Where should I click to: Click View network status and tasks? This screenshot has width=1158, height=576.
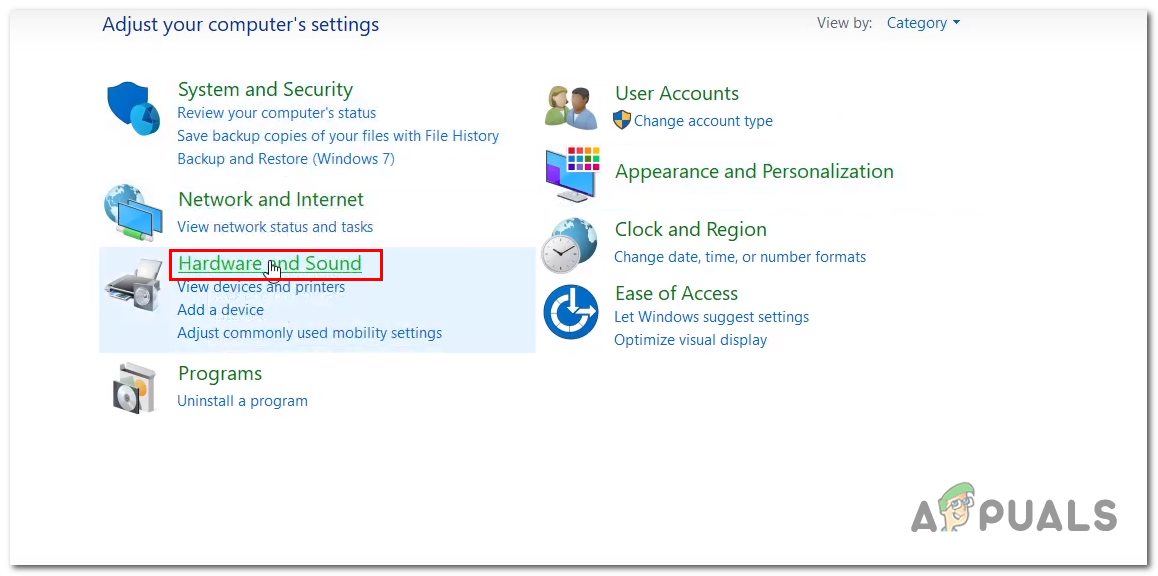click(x=275, y=227)
